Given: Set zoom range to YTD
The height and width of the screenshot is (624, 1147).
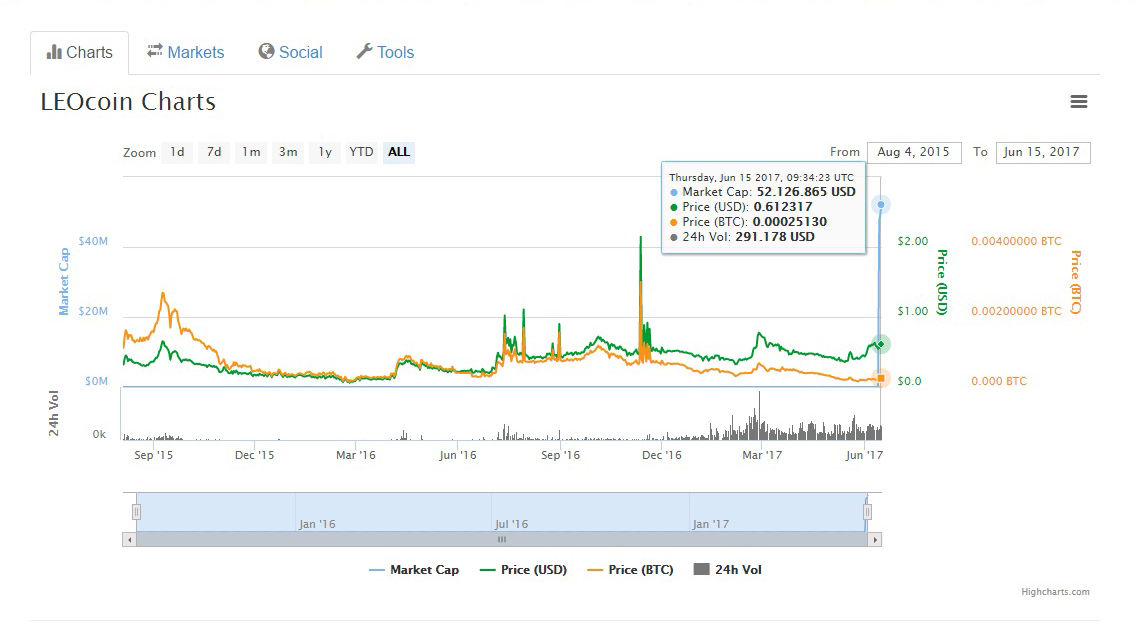Looking at the screenshot, I should [361, 152].
